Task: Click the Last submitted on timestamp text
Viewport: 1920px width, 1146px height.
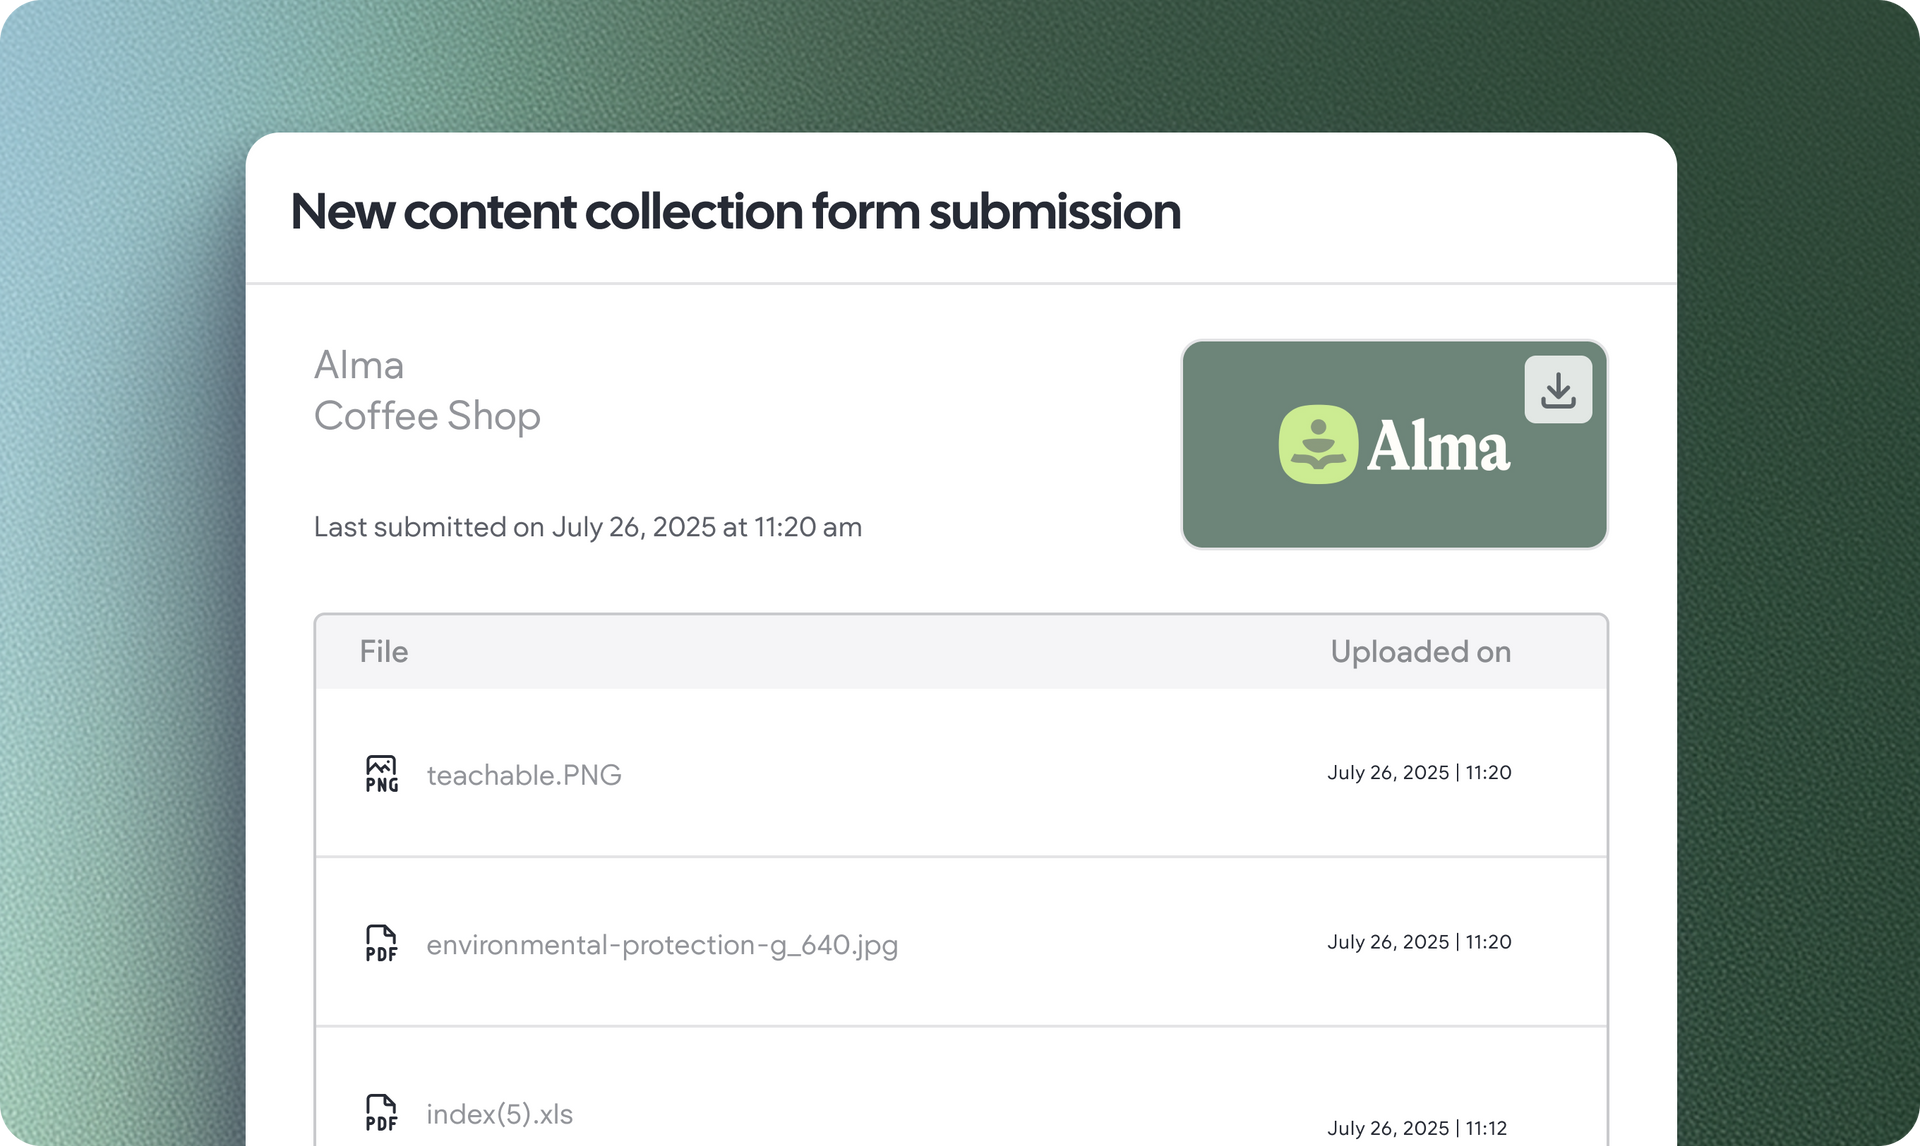Action: coord(588,527)
